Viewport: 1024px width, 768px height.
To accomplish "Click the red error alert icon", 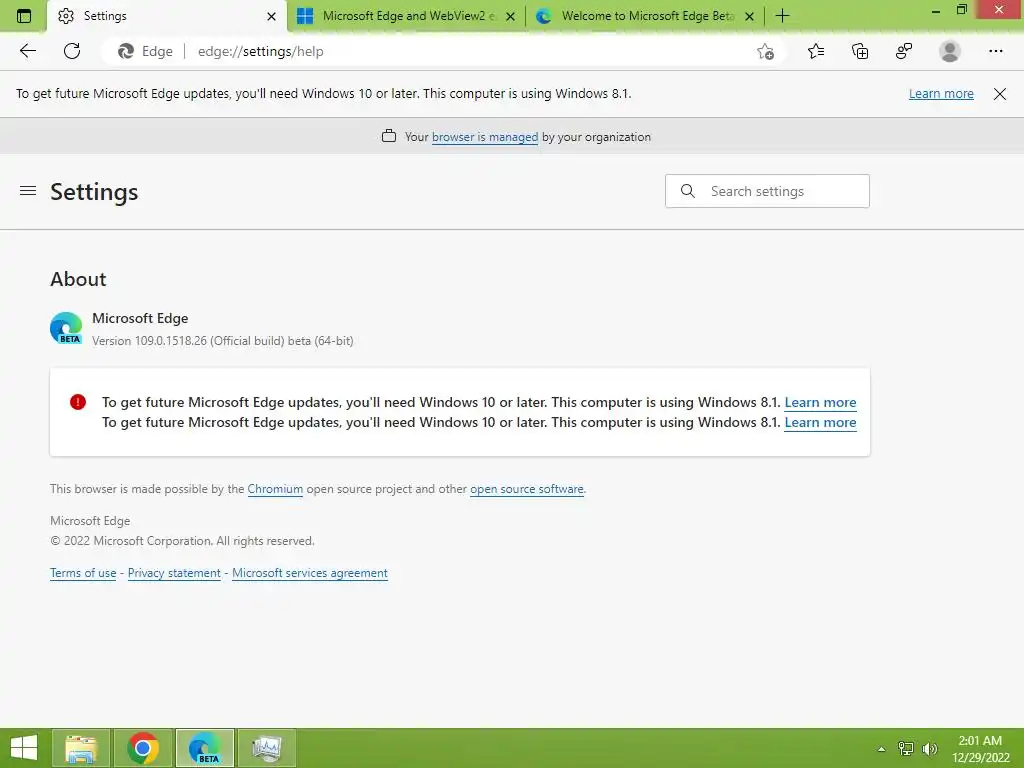I will 78,402.
